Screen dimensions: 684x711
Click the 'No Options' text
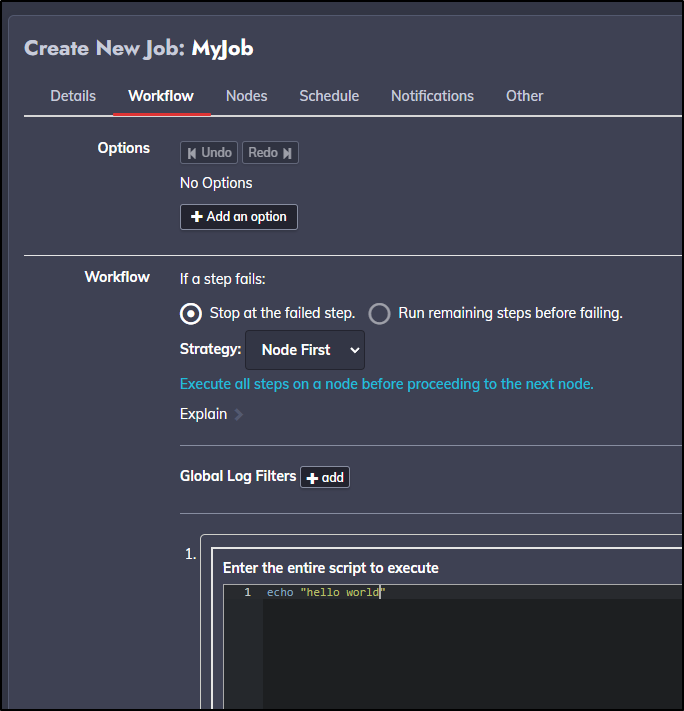216,183
